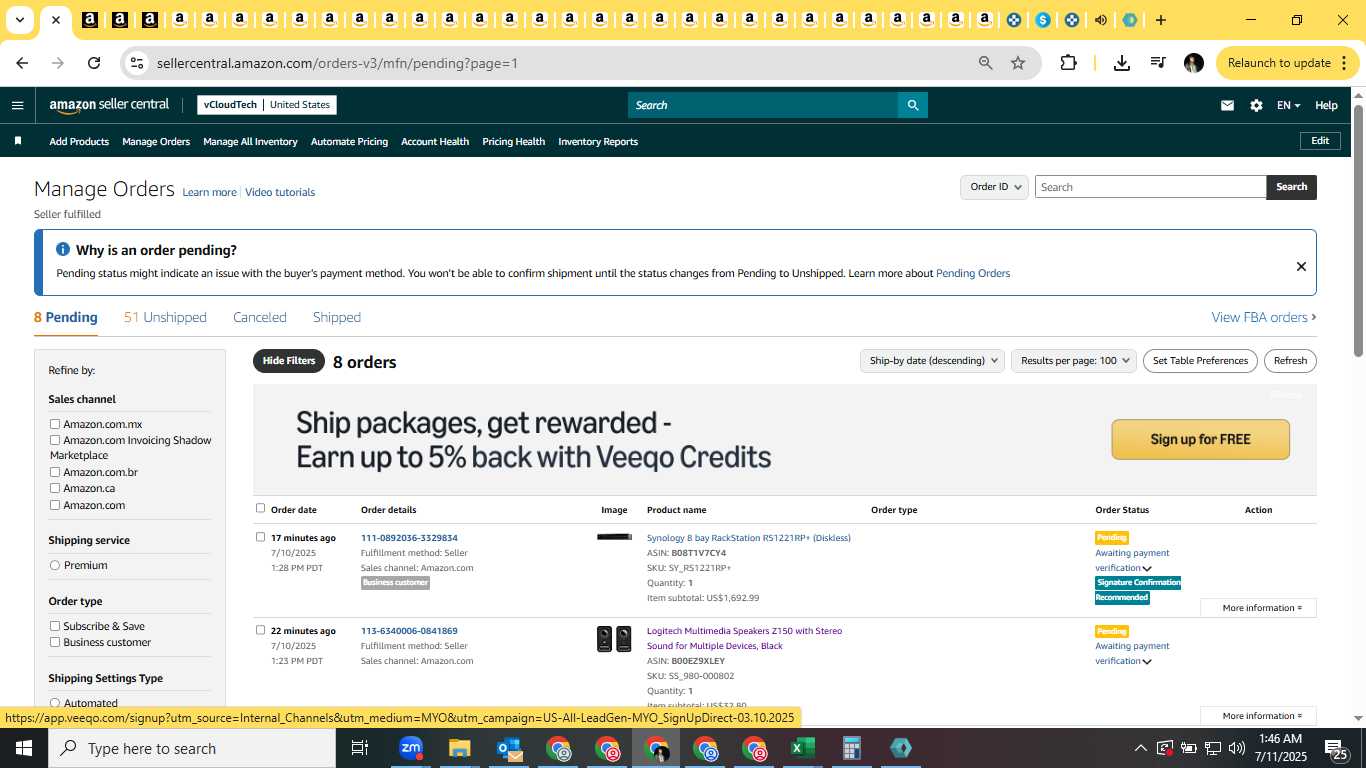1366x768 pixels.
Task: Expand Awaiting payment verification for Logitech order
Action: point(1147,662)
